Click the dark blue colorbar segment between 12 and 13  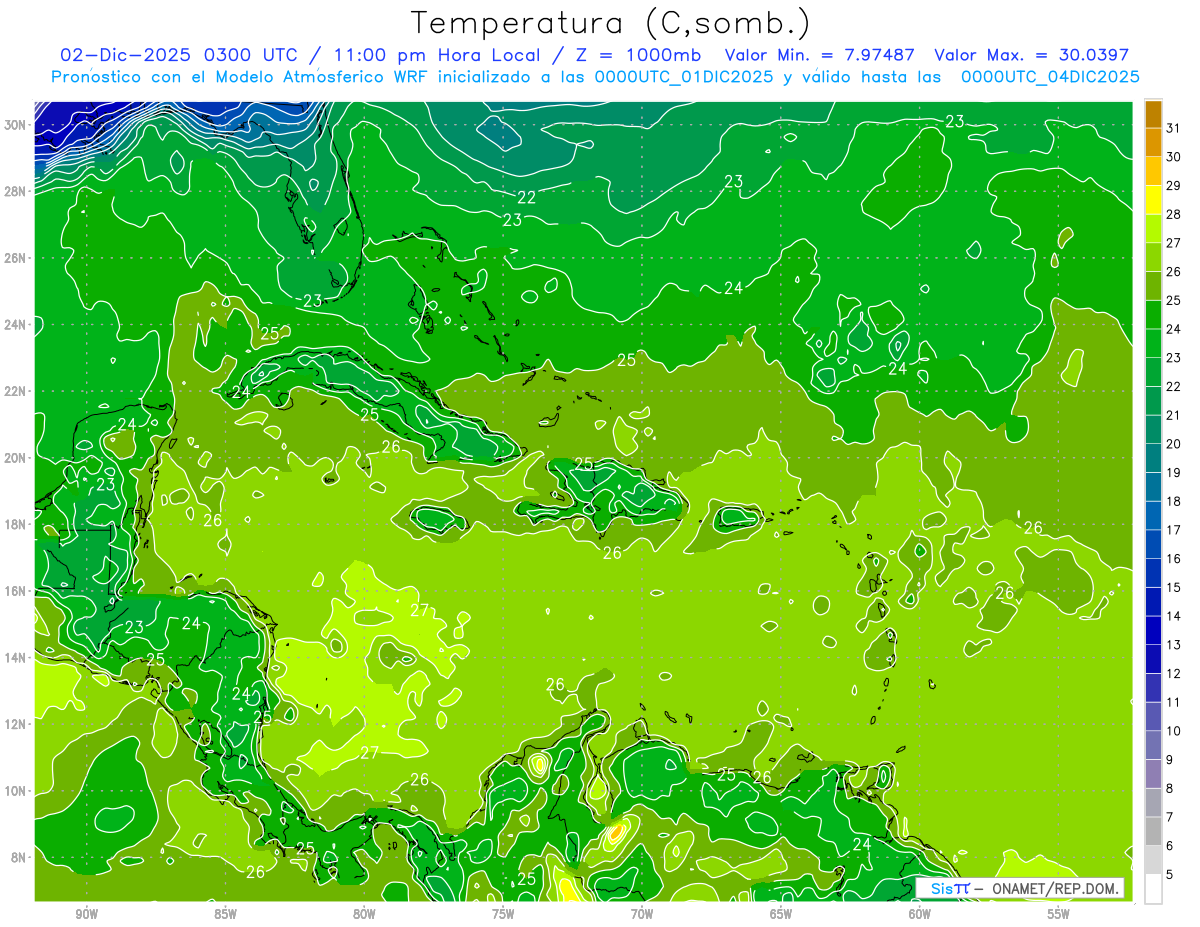coord(1153,659)
